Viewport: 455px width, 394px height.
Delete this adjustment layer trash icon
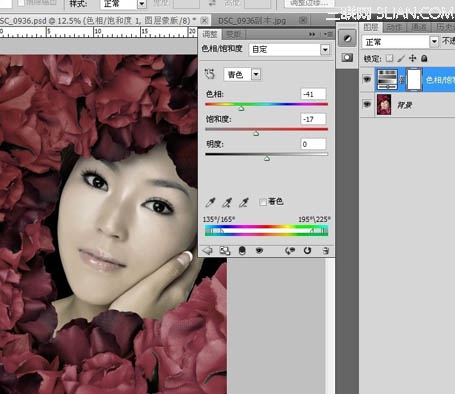pos(326,250)
